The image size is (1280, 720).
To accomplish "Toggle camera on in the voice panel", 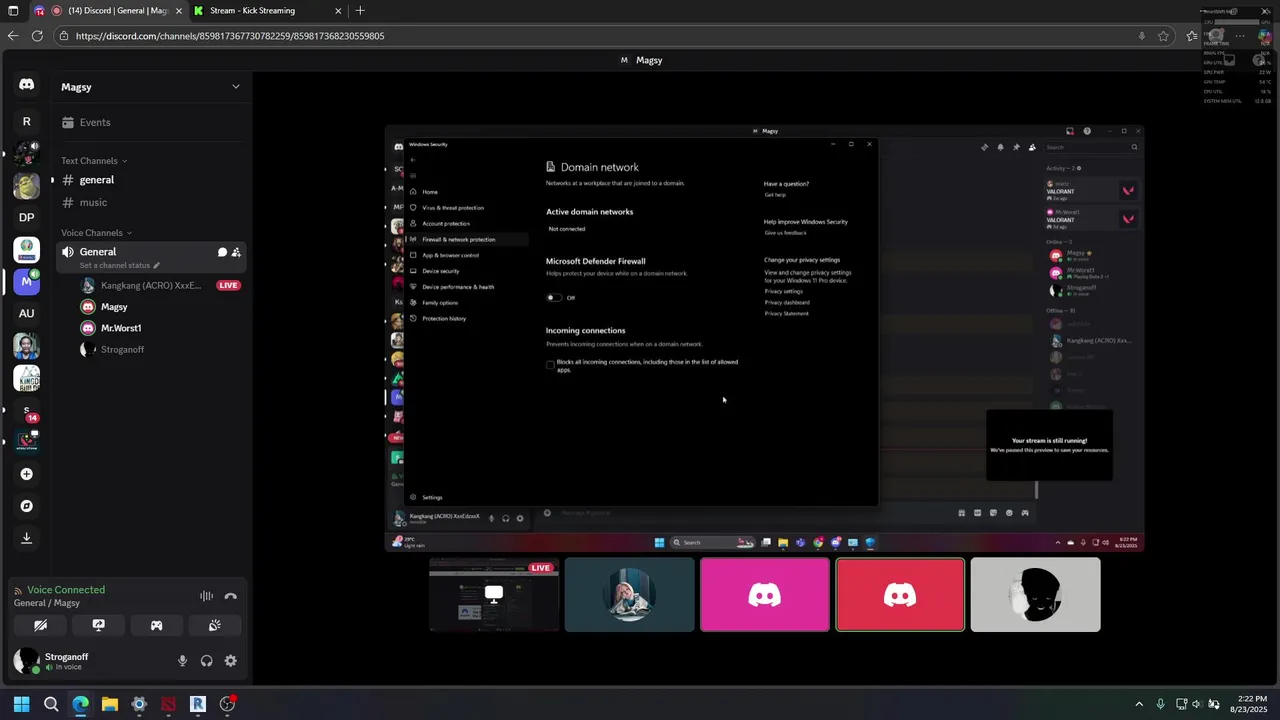I will point(40,625).
